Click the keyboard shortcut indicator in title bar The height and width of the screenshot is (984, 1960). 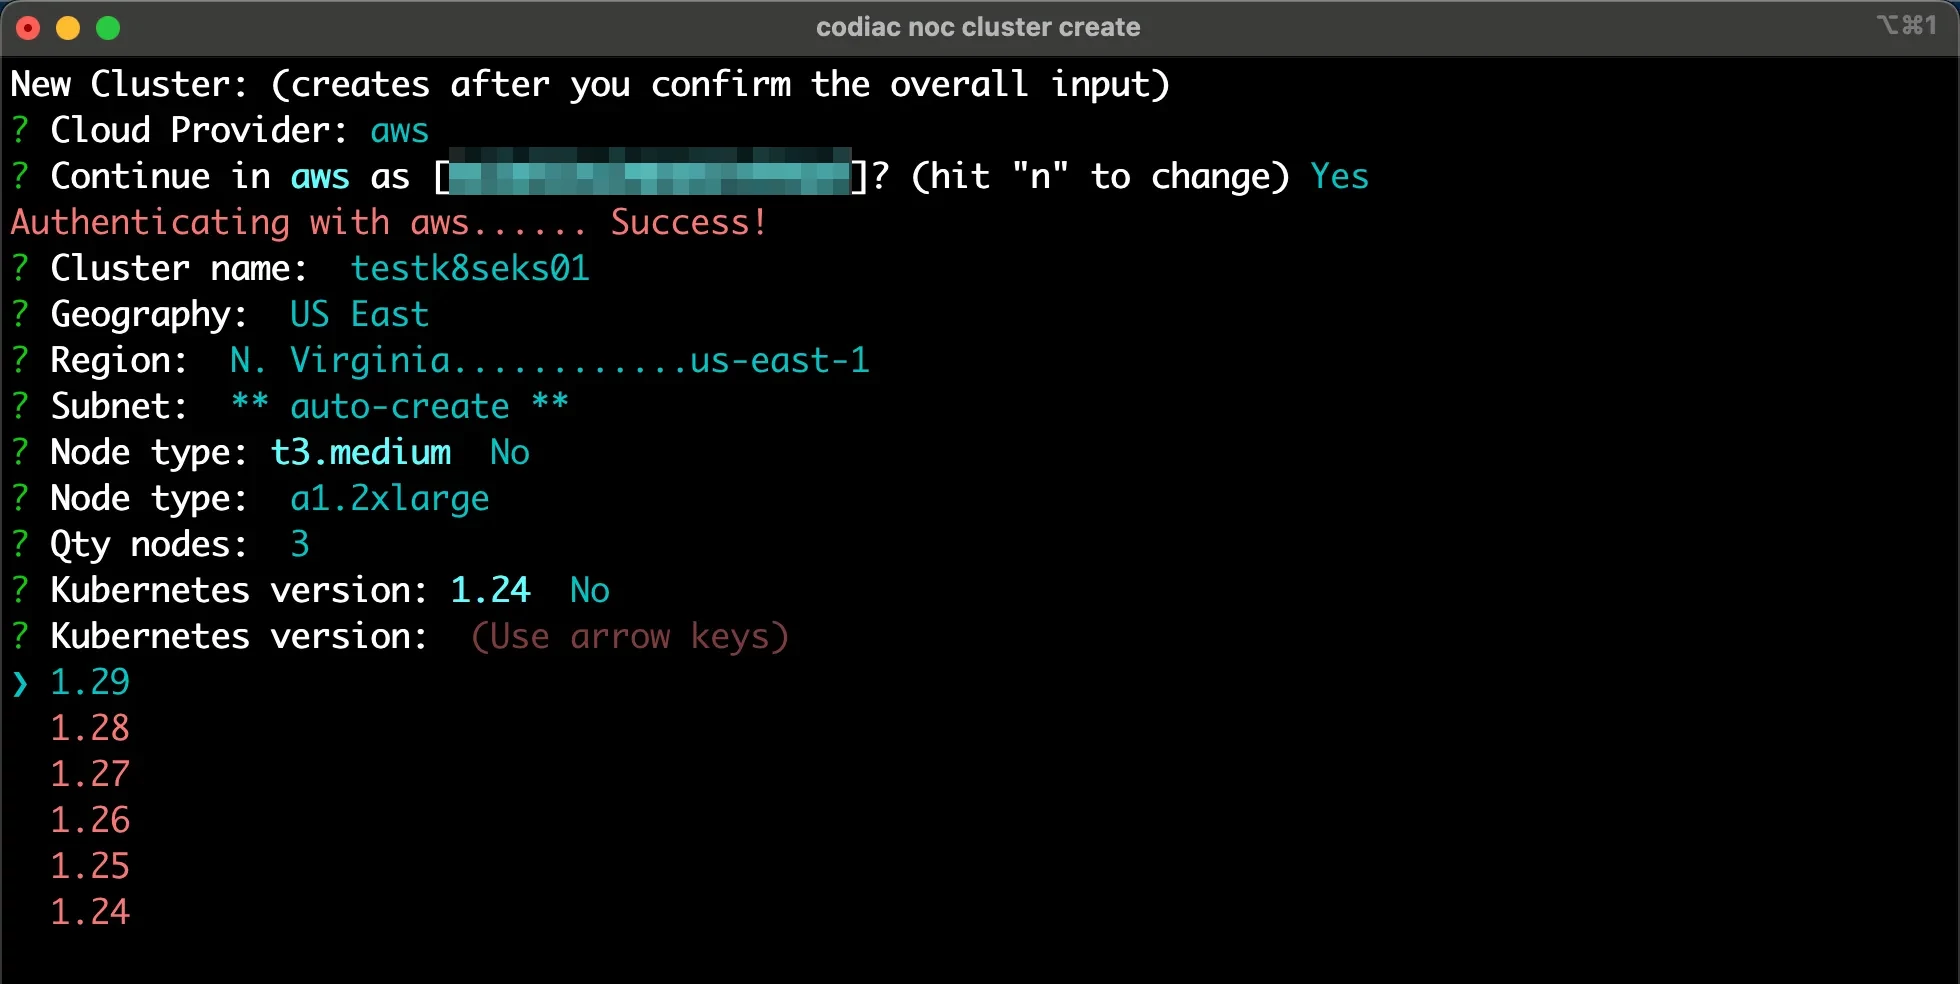pos(1906,25)
